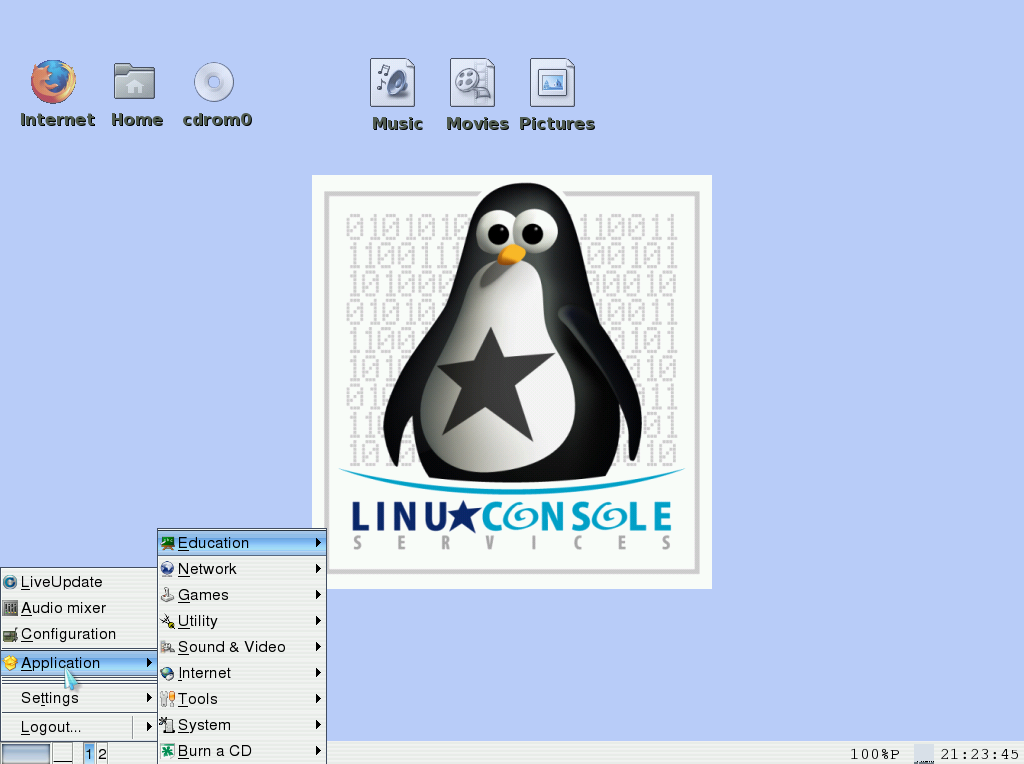Open the Music folder icon
This screenshot has height=764, width=1024.
[x=393, y=83]
